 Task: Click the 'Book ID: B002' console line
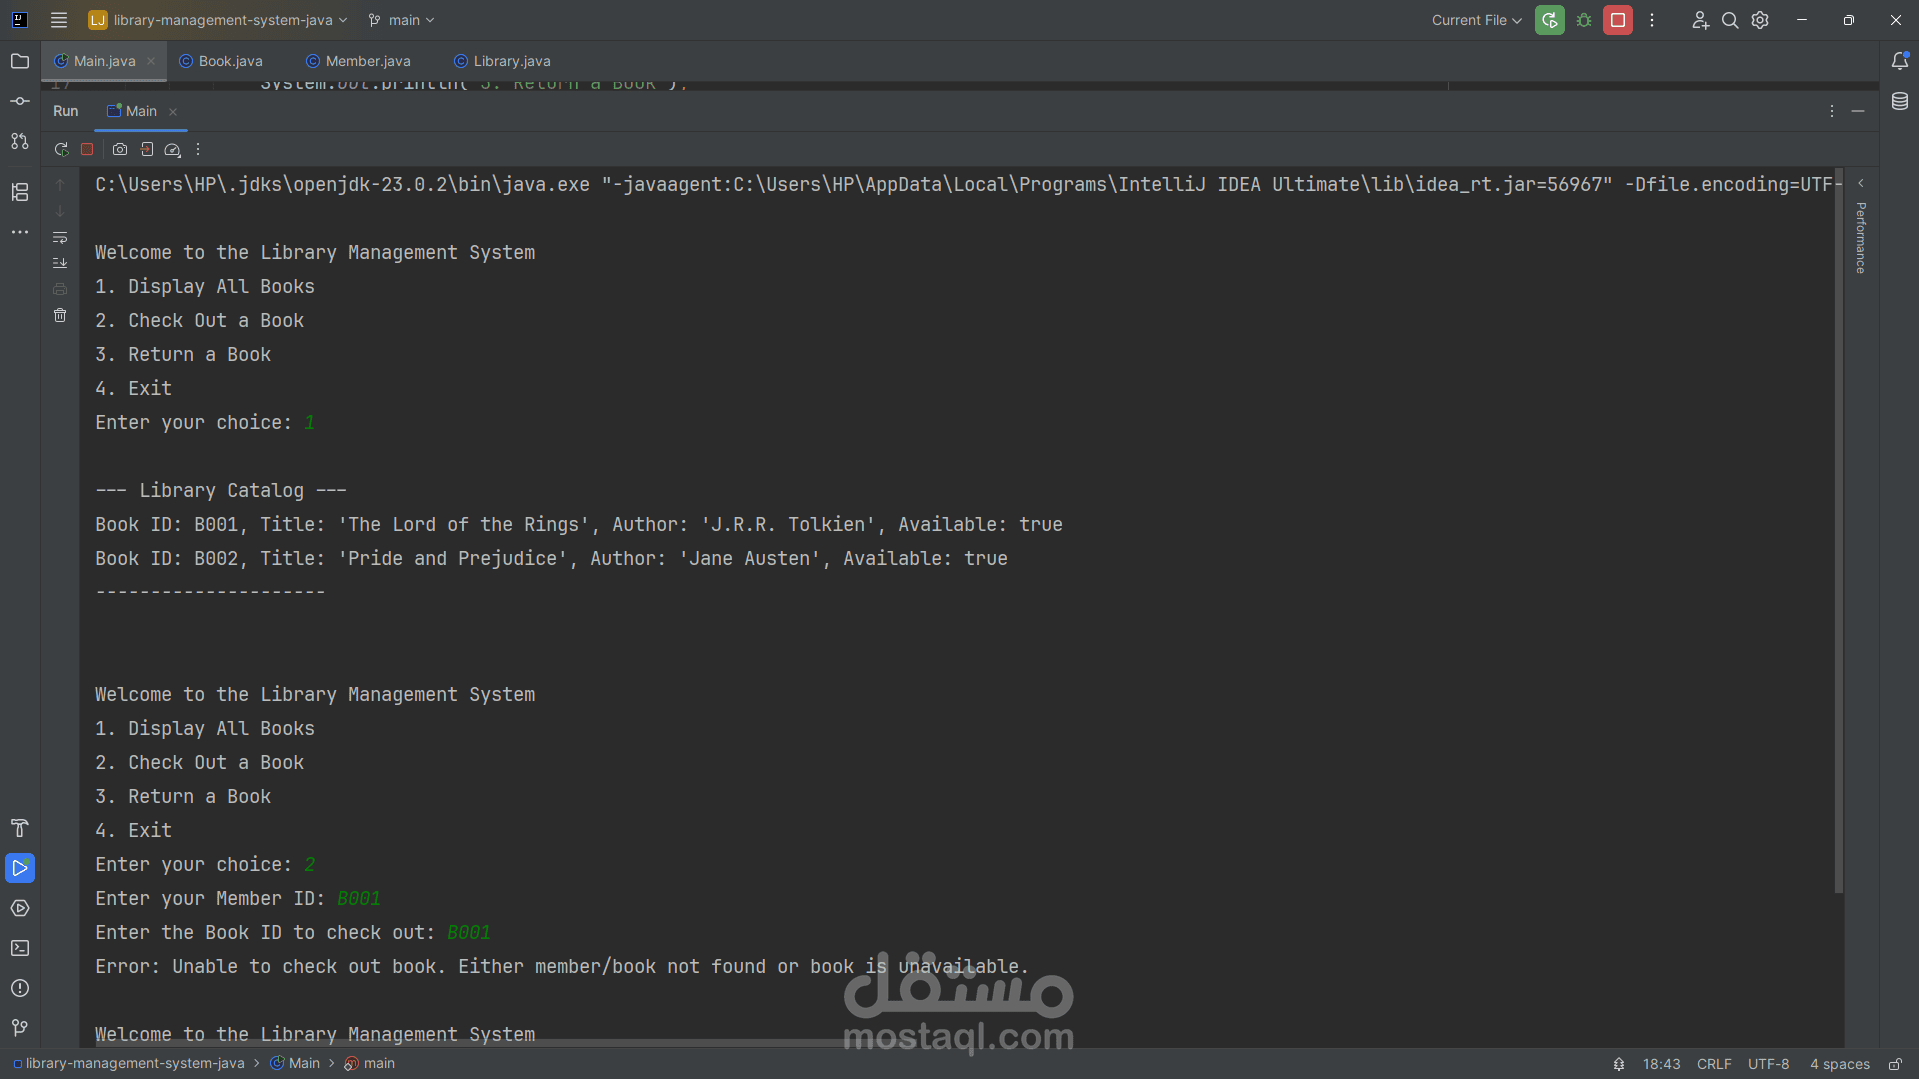(x=551, y=559)
